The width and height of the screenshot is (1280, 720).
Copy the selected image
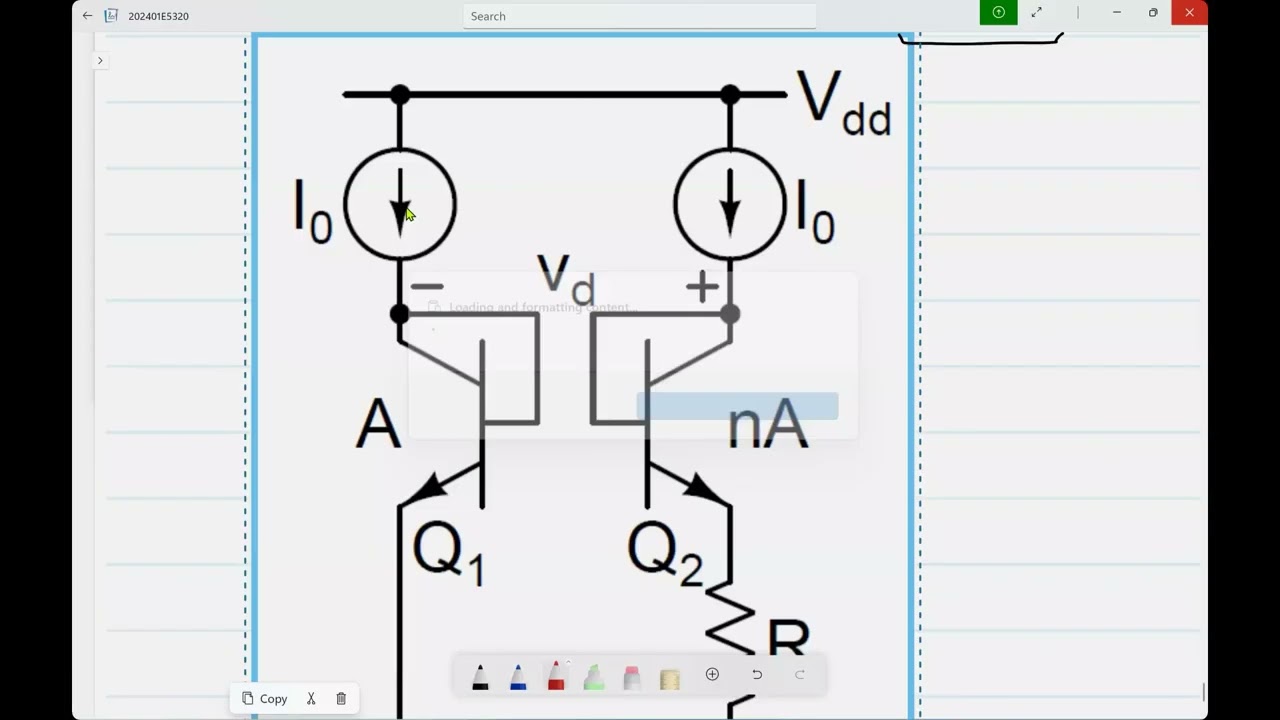(x=265, y=699)
